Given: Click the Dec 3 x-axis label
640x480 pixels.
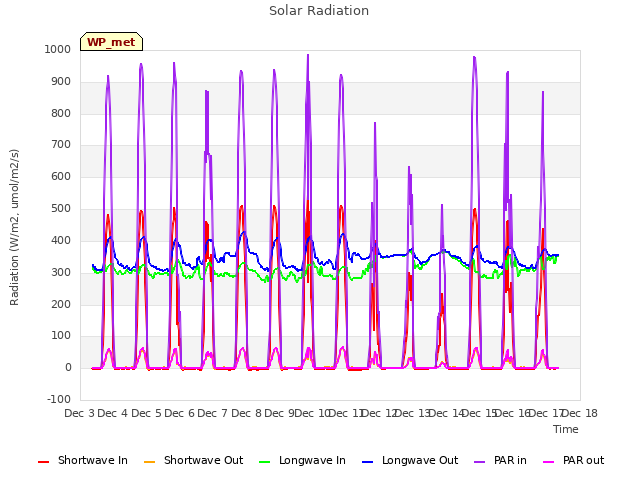Looking at the screenshot, I should tap(79, 413).
